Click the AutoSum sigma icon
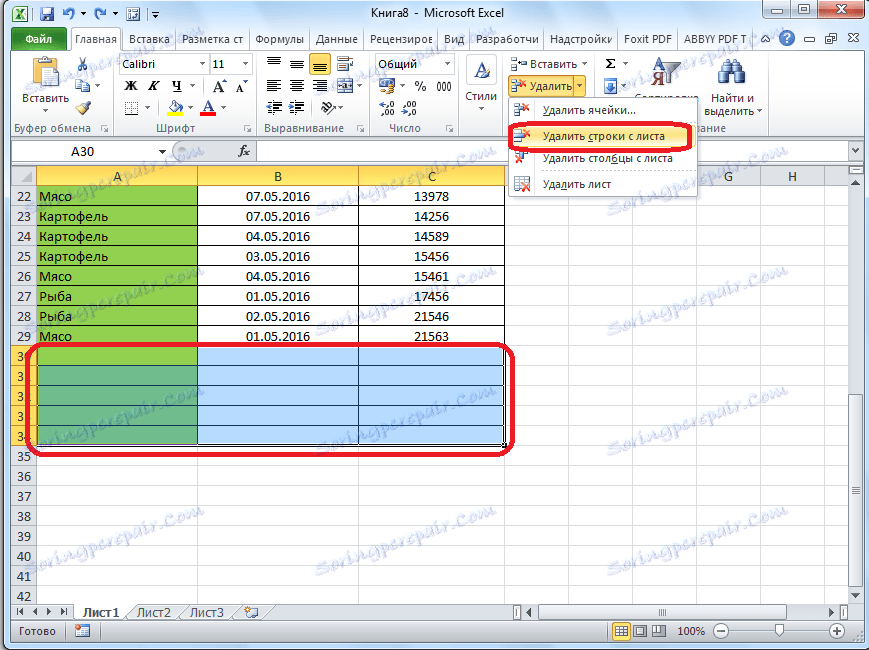This screenshot has width=869, height=650. [x=612, y=64]
